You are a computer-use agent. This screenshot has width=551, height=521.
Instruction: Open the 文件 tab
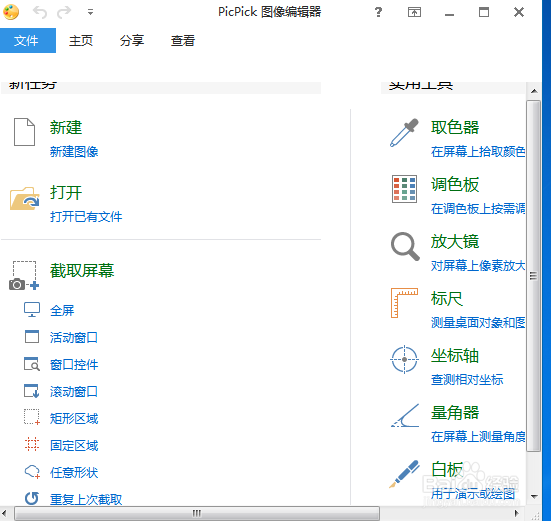pos(28,40)
